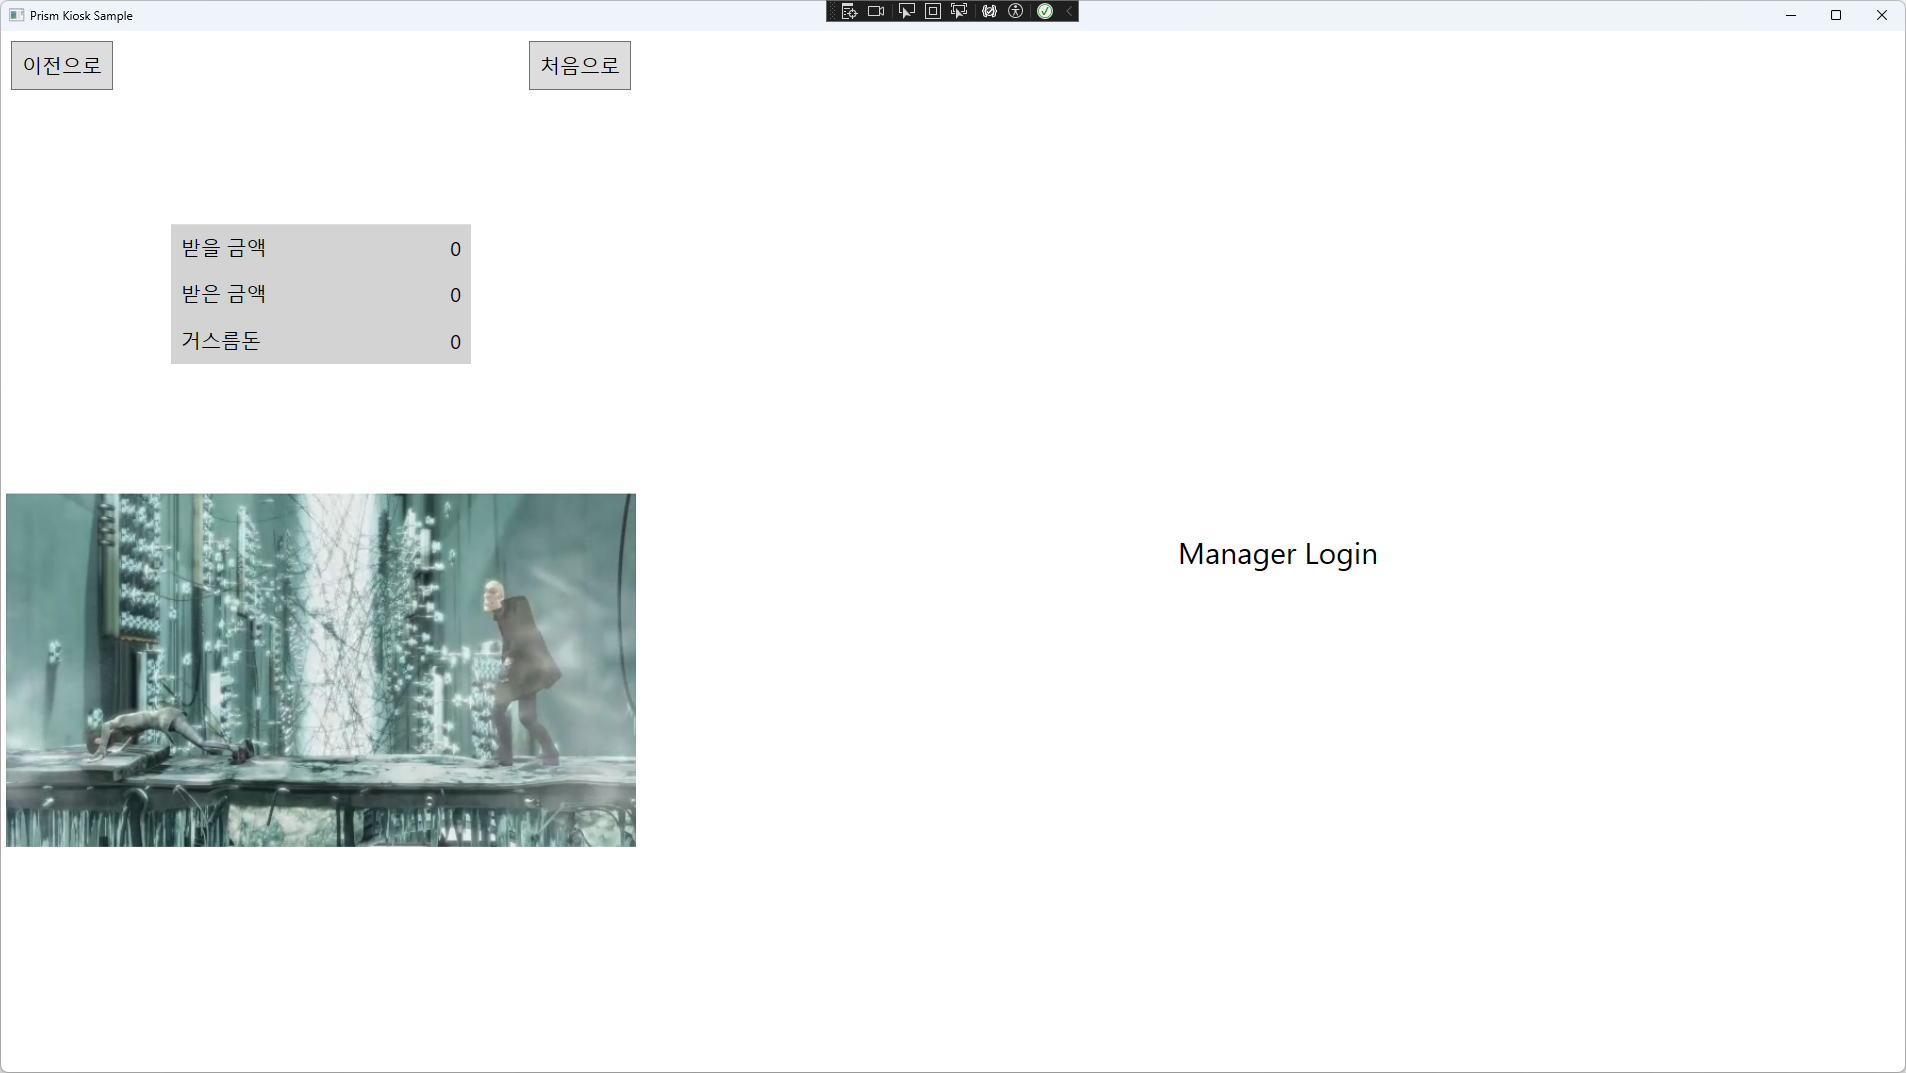Toggle Display Layout Adorners icon

[933, 11]
